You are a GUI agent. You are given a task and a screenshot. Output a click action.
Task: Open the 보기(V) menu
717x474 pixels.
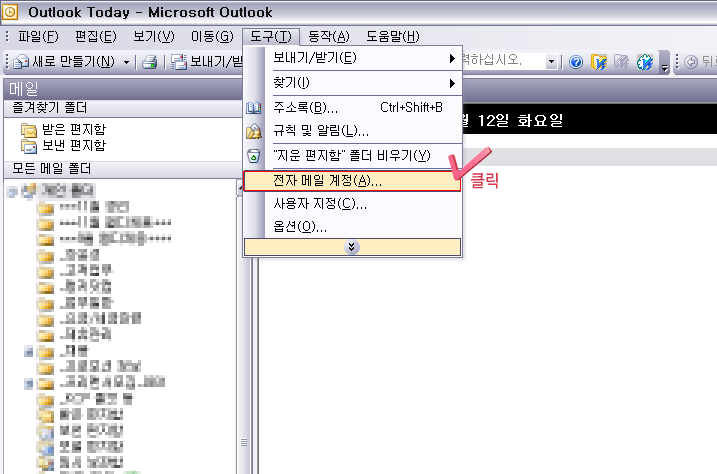pos(154,36)
